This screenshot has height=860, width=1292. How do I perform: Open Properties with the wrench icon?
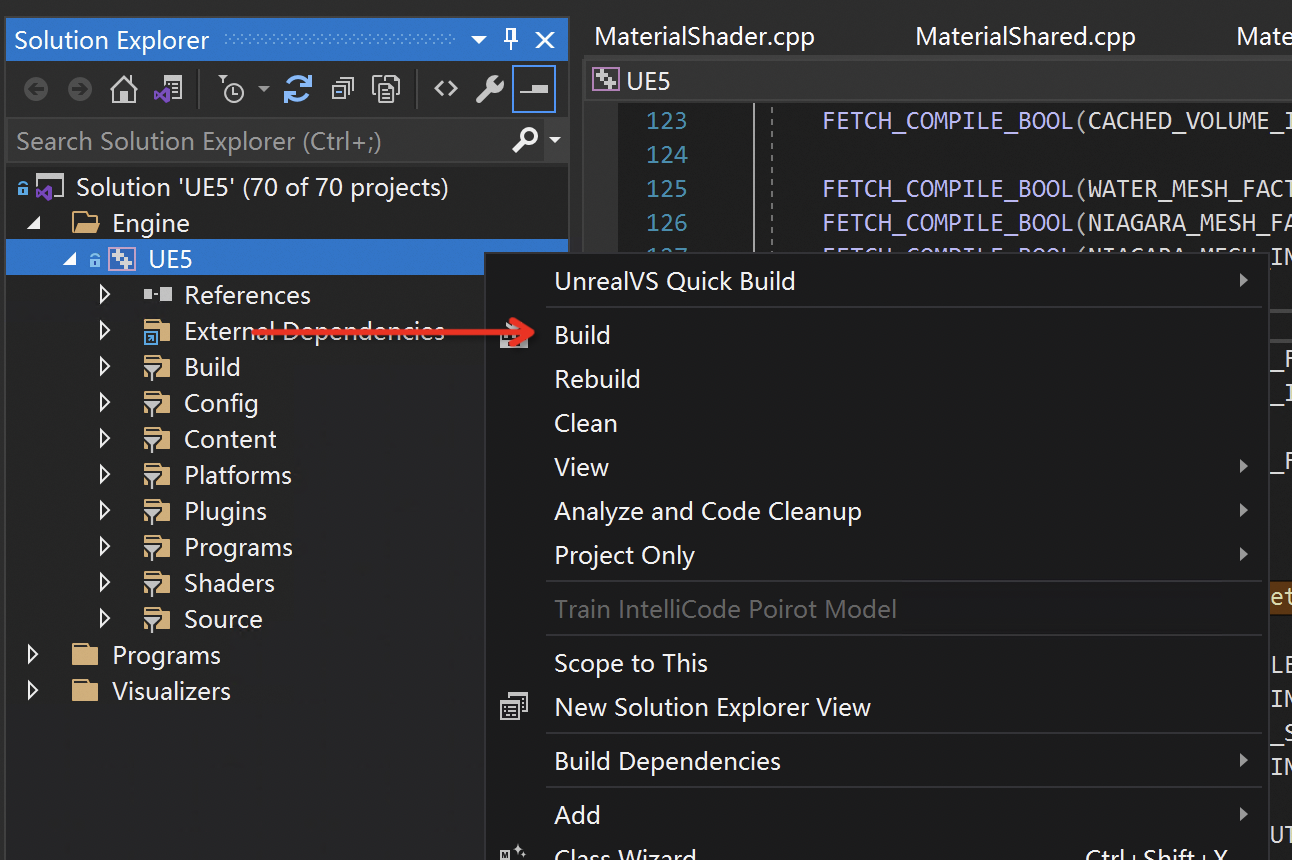pos(489,90)
